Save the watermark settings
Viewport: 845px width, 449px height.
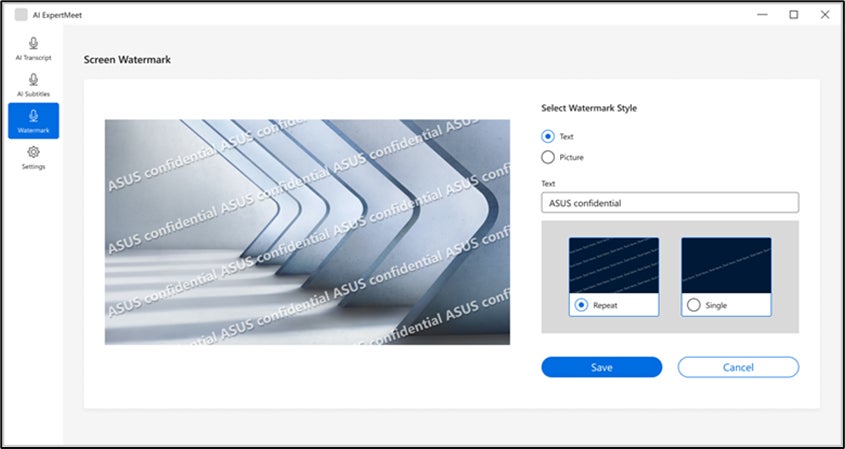[x=601, y=367]
